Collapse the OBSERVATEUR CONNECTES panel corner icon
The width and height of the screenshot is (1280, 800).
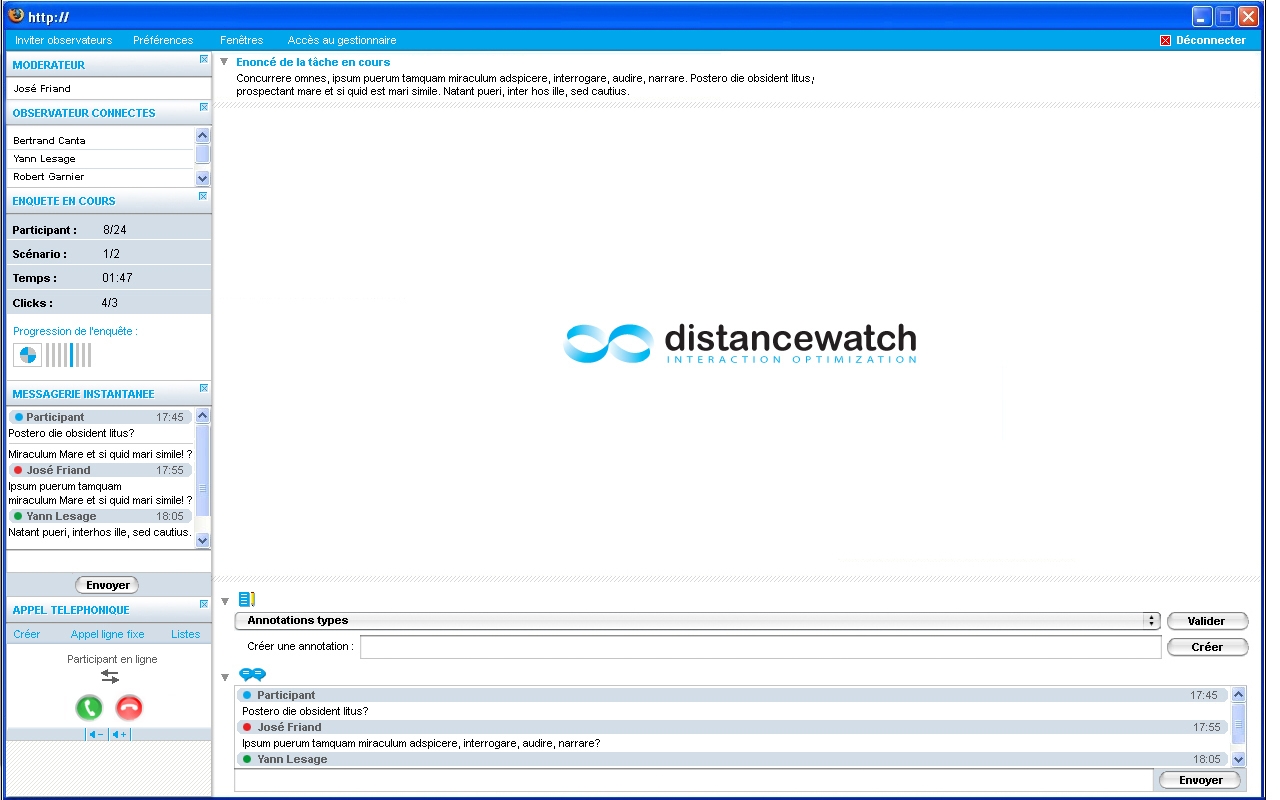click(x=204, y=107)
